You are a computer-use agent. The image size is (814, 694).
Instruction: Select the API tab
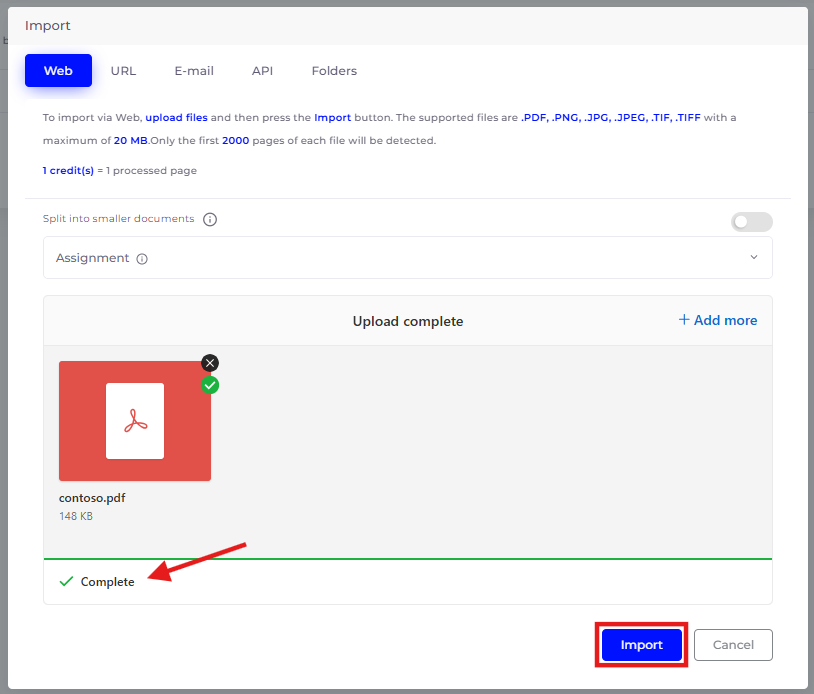click(262, 71)
